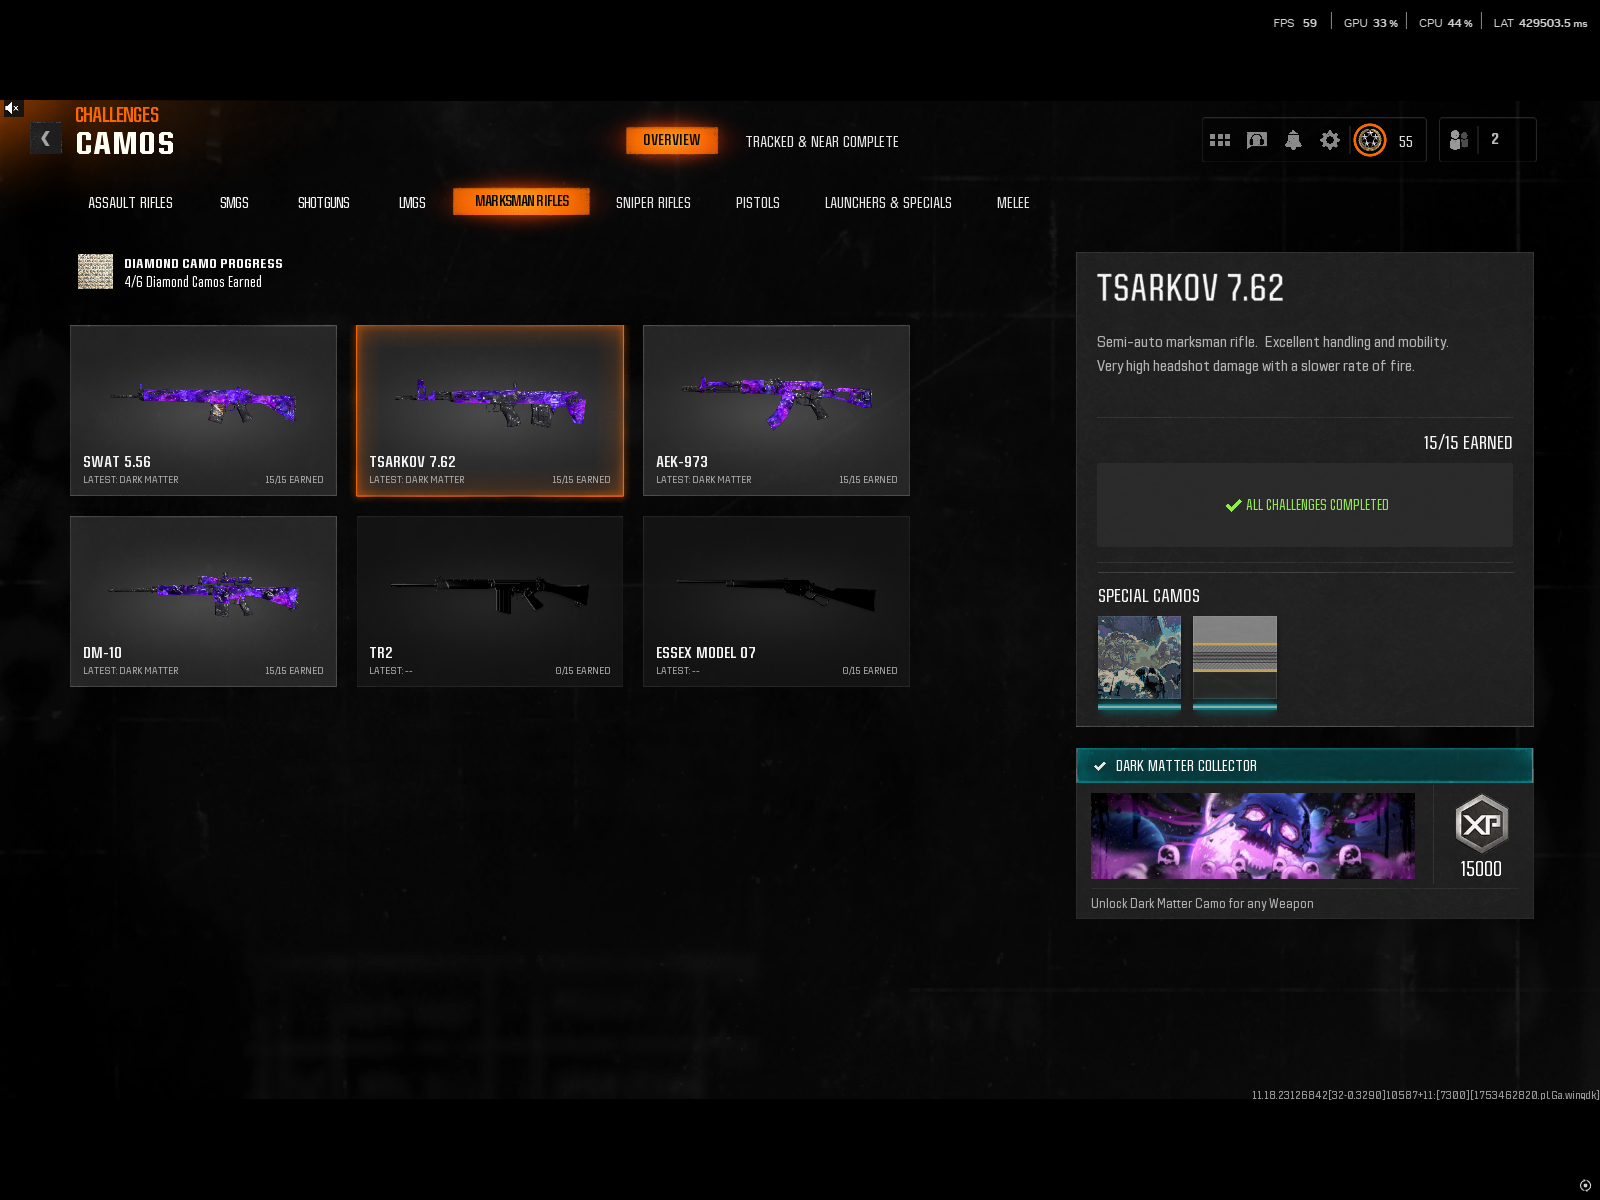The height and width of the screenshot is (1200, 1600).
Task: Open Dark Matter Collector header
Action: click(1304, 766)
